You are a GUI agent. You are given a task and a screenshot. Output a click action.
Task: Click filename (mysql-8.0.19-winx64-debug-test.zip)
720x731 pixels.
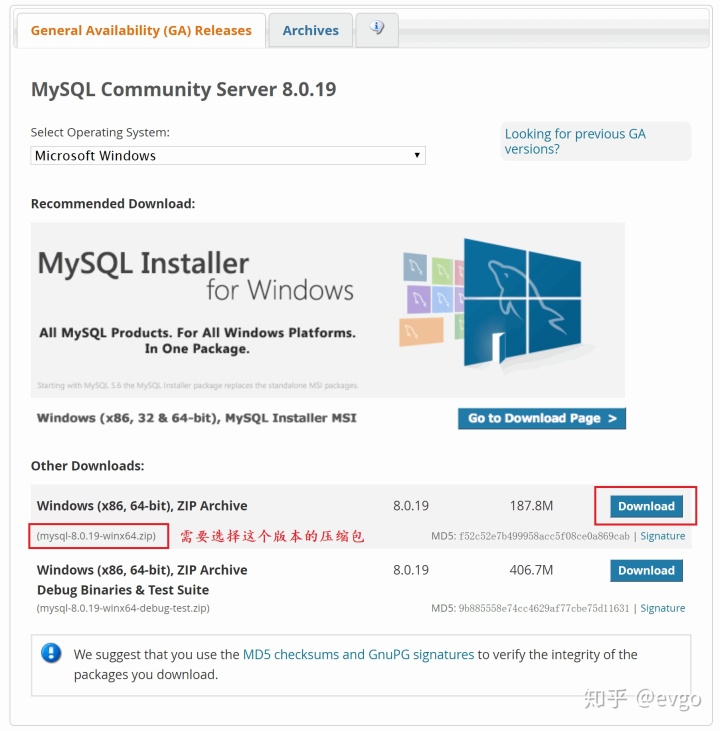(x=123, y=608)
